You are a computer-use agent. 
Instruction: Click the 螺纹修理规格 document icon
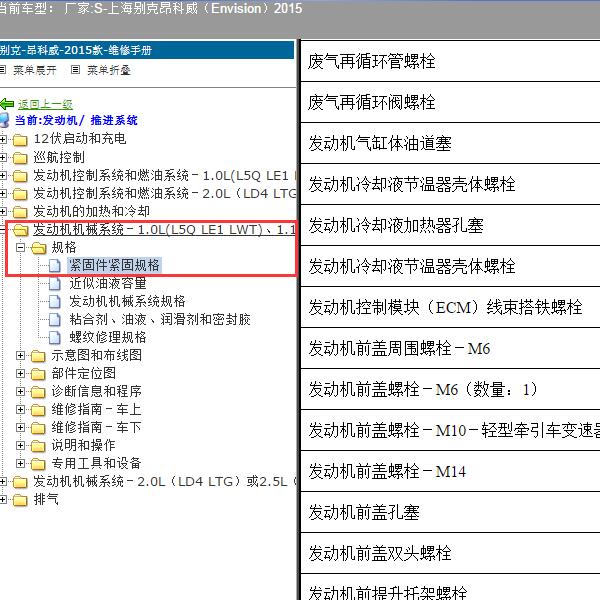pyautogui.click(x=55, y=338)
